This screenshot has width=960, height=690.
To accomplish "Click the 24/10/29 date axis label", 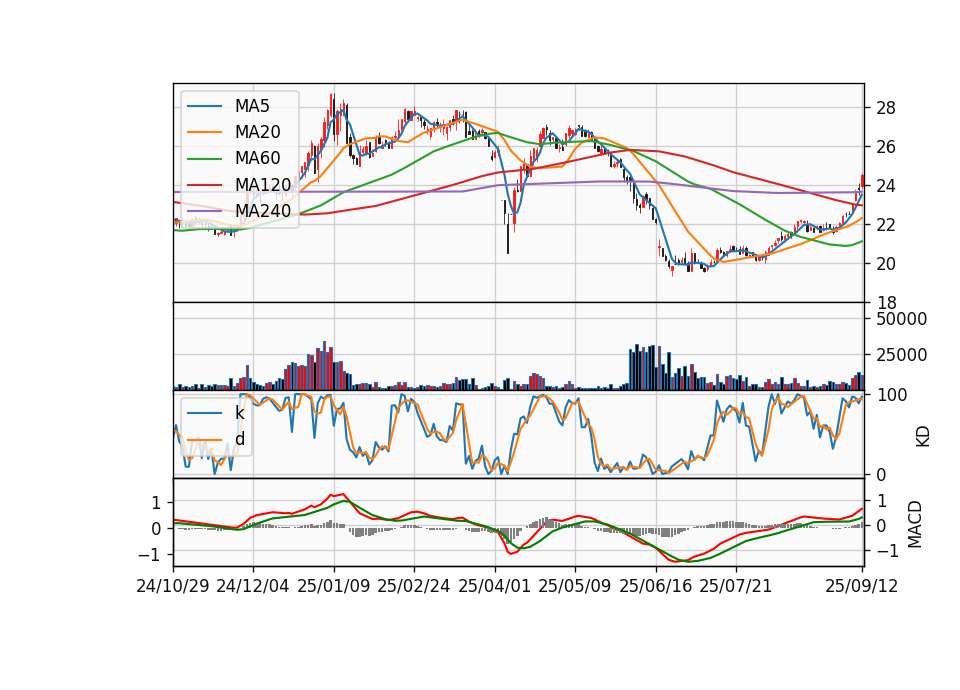I will click(173, 586).
